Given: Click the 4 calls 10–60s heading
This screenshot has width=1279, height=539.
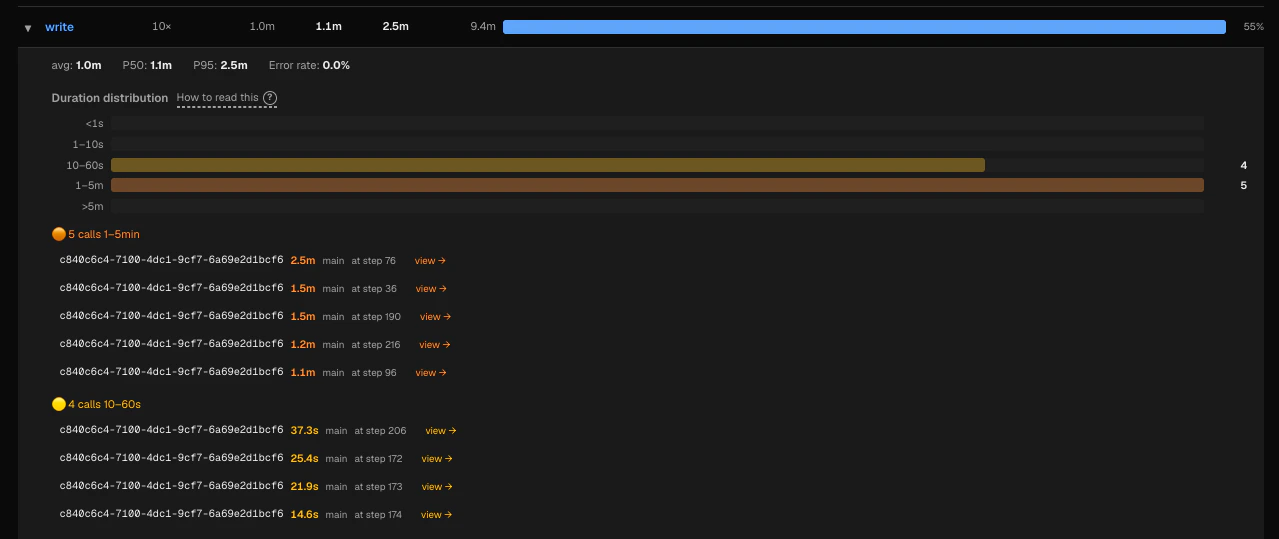Looking at the screenshot, I should (104, 404).
